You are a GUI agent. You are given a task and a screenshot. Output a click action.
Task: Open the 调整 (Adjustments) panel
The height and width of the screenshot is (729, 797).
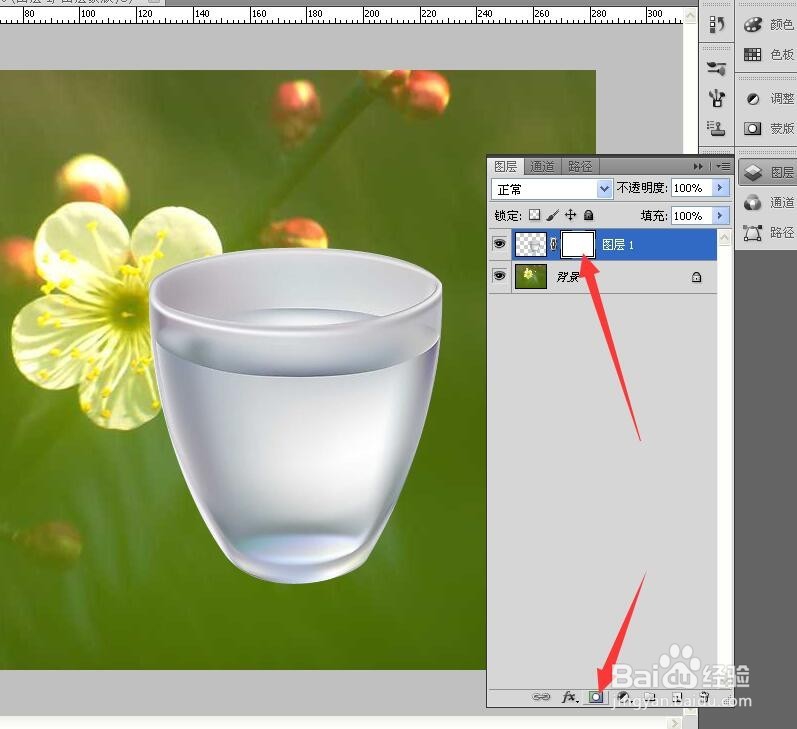768,98
